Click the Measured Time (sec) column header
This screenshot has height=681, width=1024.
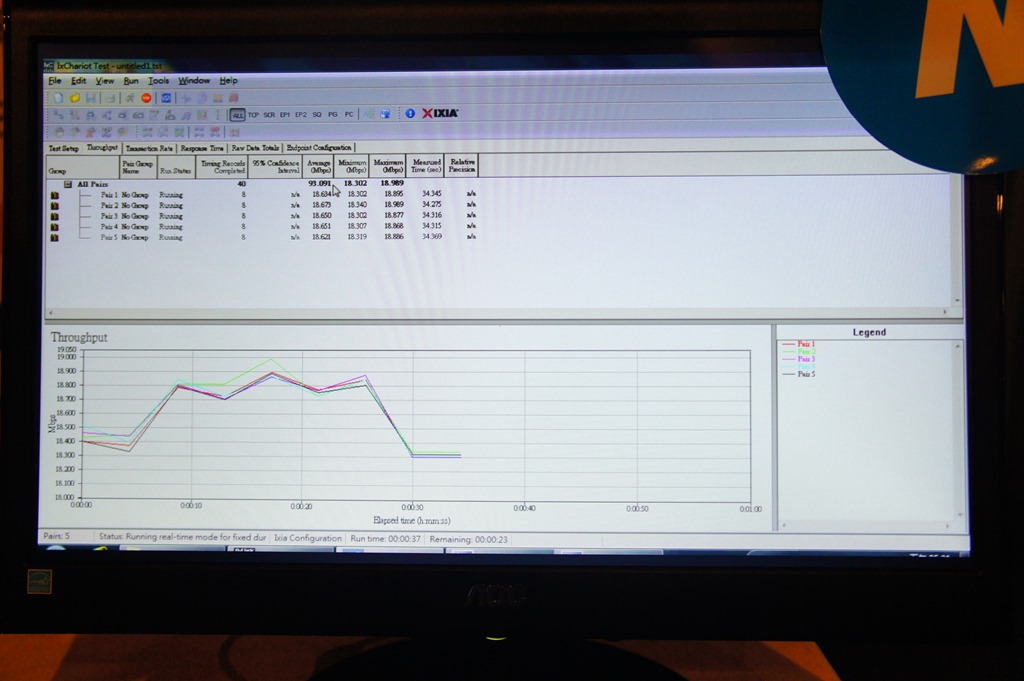pyautogui.click(x=426, y=166)
